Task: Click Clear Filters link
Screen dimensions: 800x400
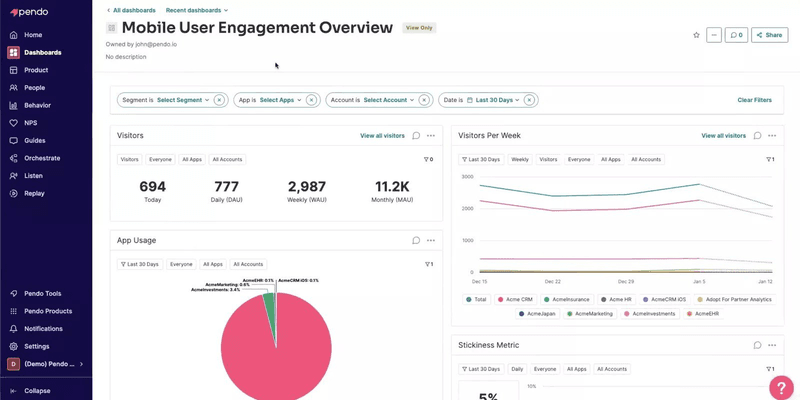Action: 754,100
